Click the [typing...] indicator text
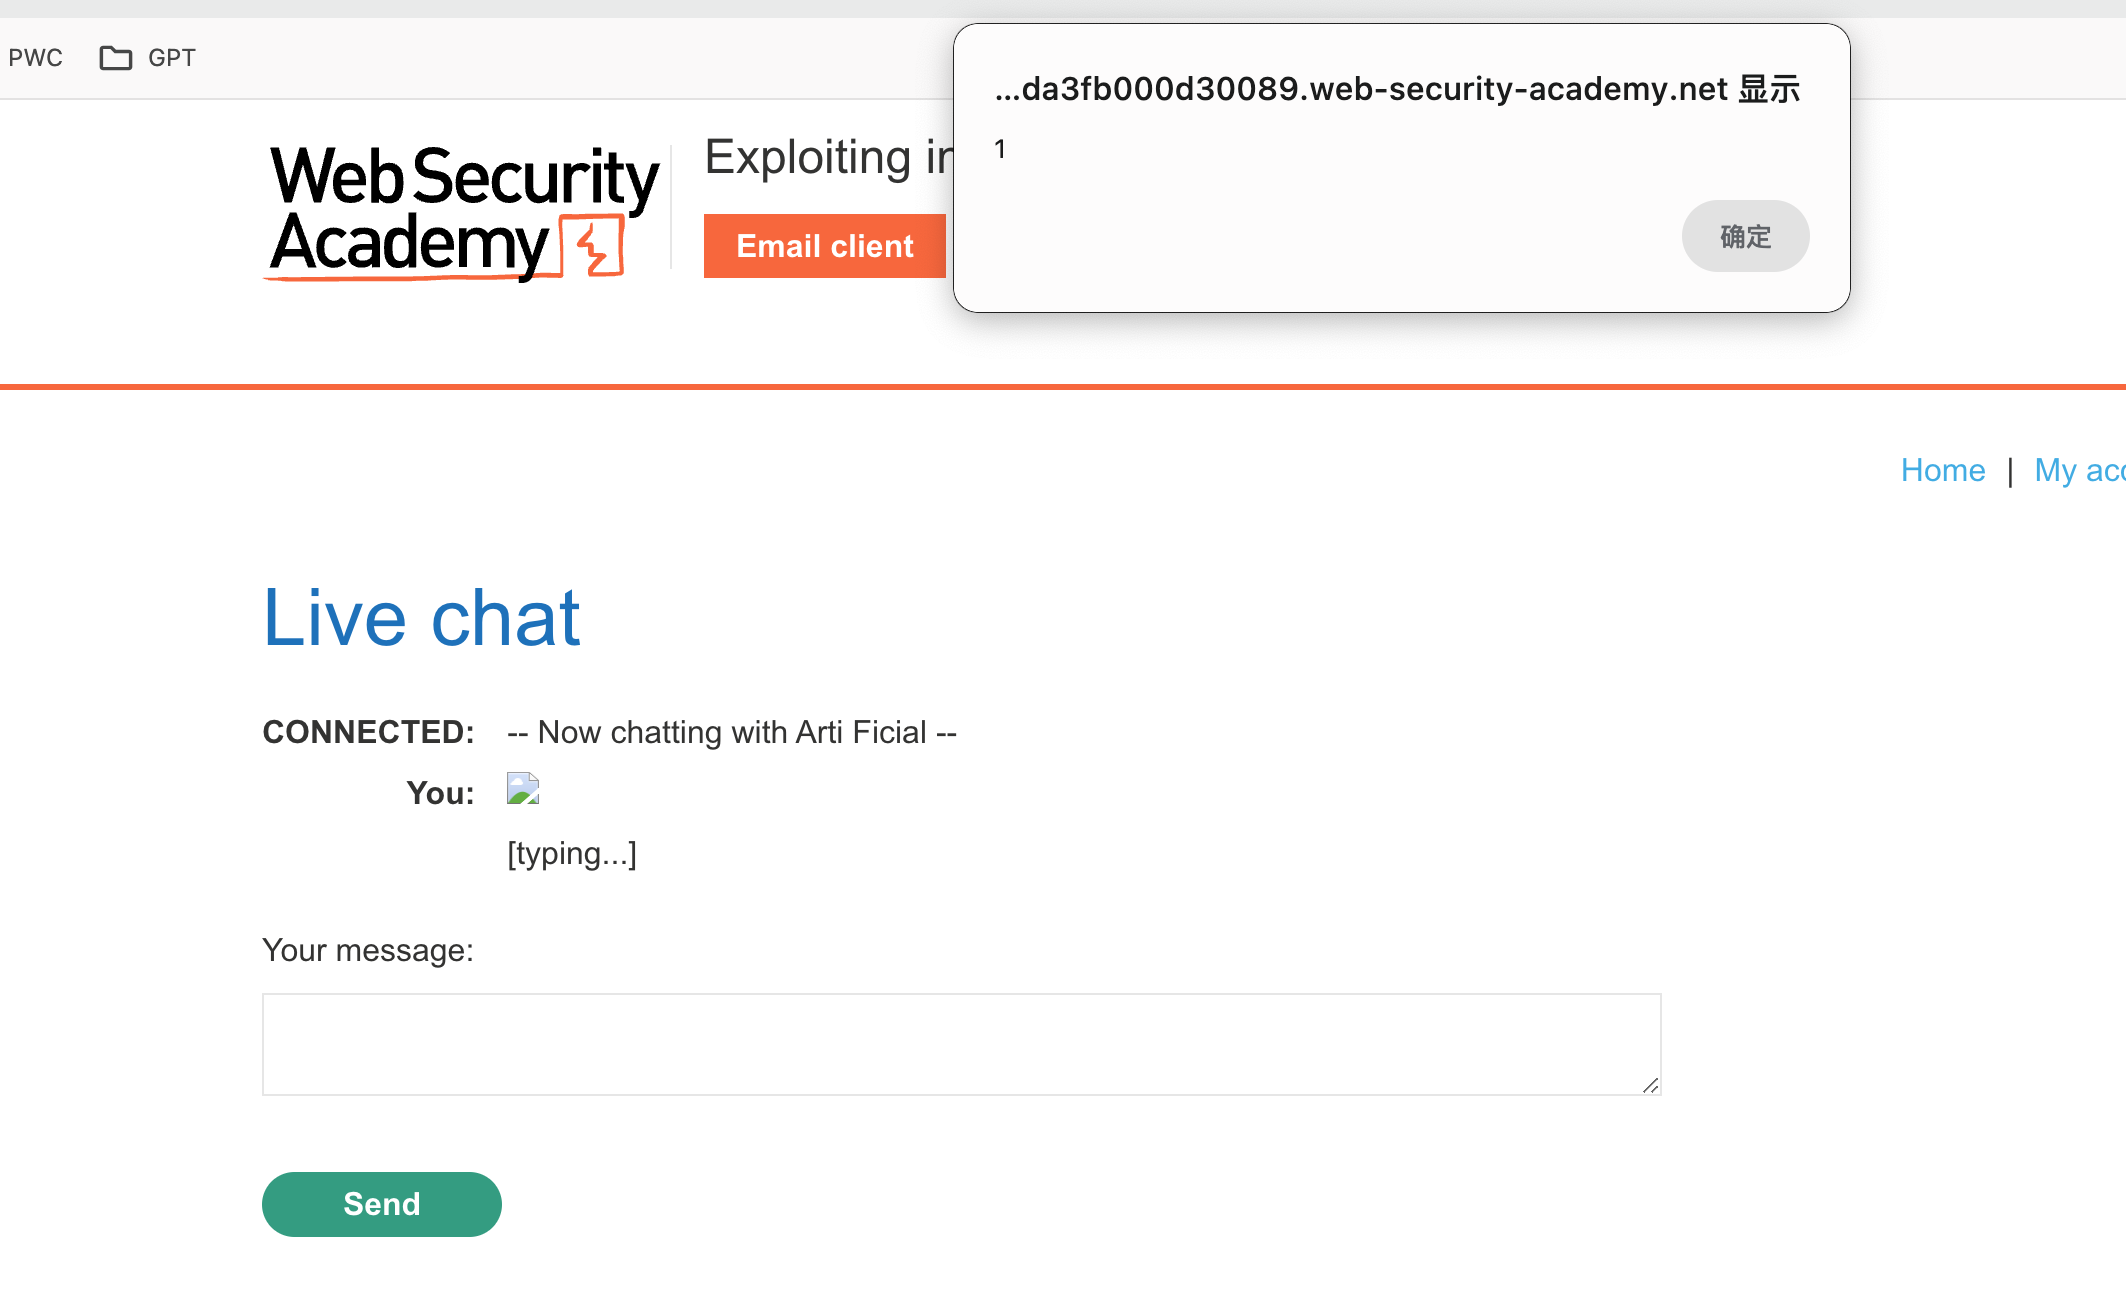This screenshot has height=1299, width=2126. click(572, 853)
